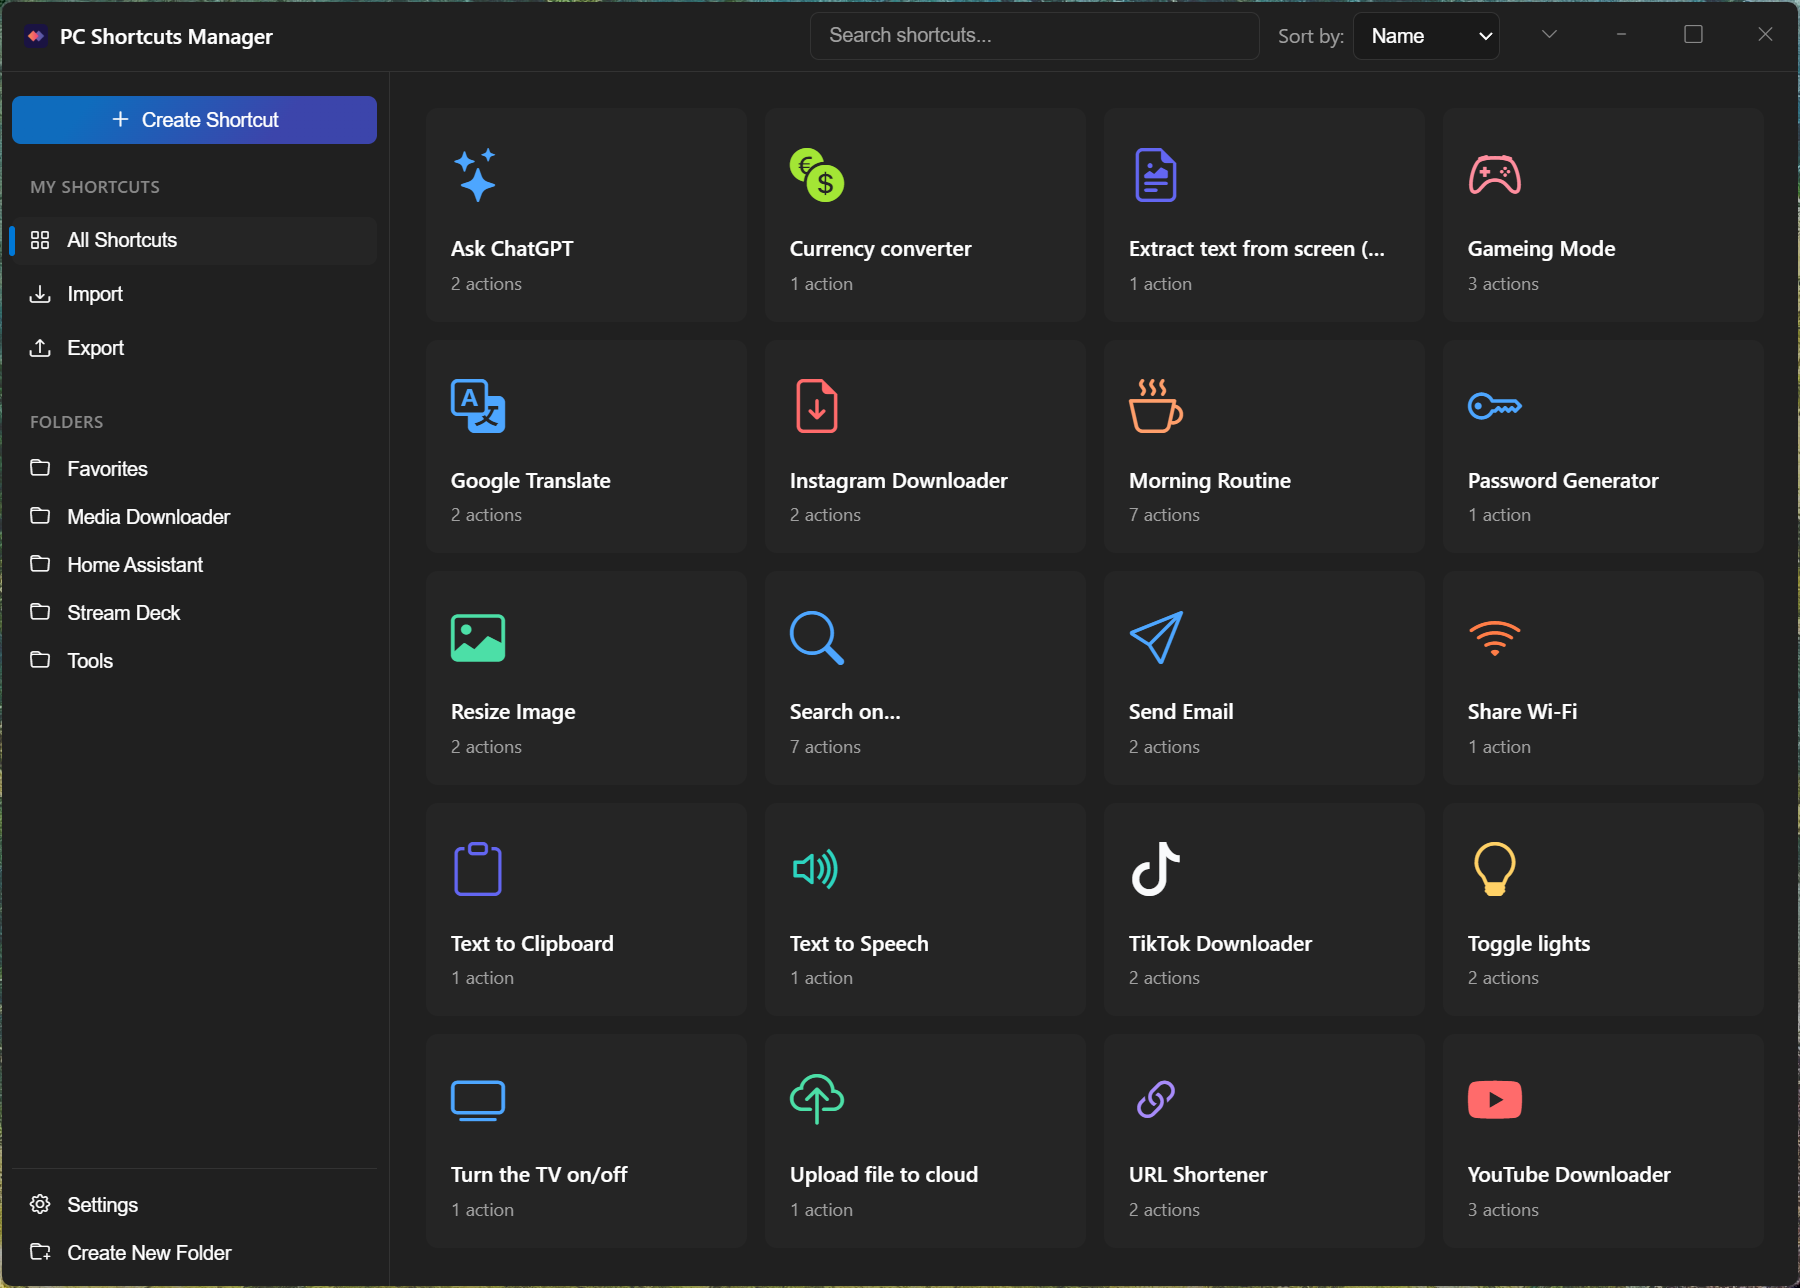Click the Password Generator key icon
Image resolution: width=1800 pixels, height=1288 pixels.
click(x=1494, y=406)
